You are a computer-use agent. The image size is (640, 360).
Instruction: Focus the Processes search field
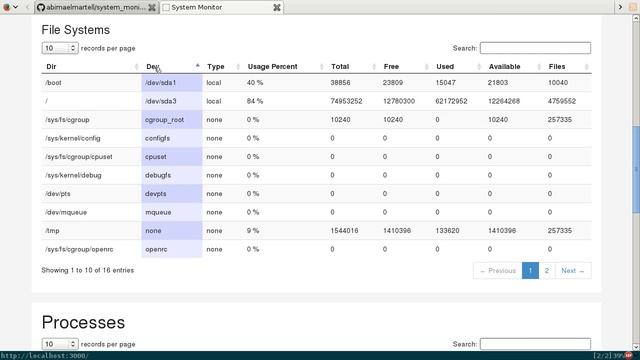point(535,344)
